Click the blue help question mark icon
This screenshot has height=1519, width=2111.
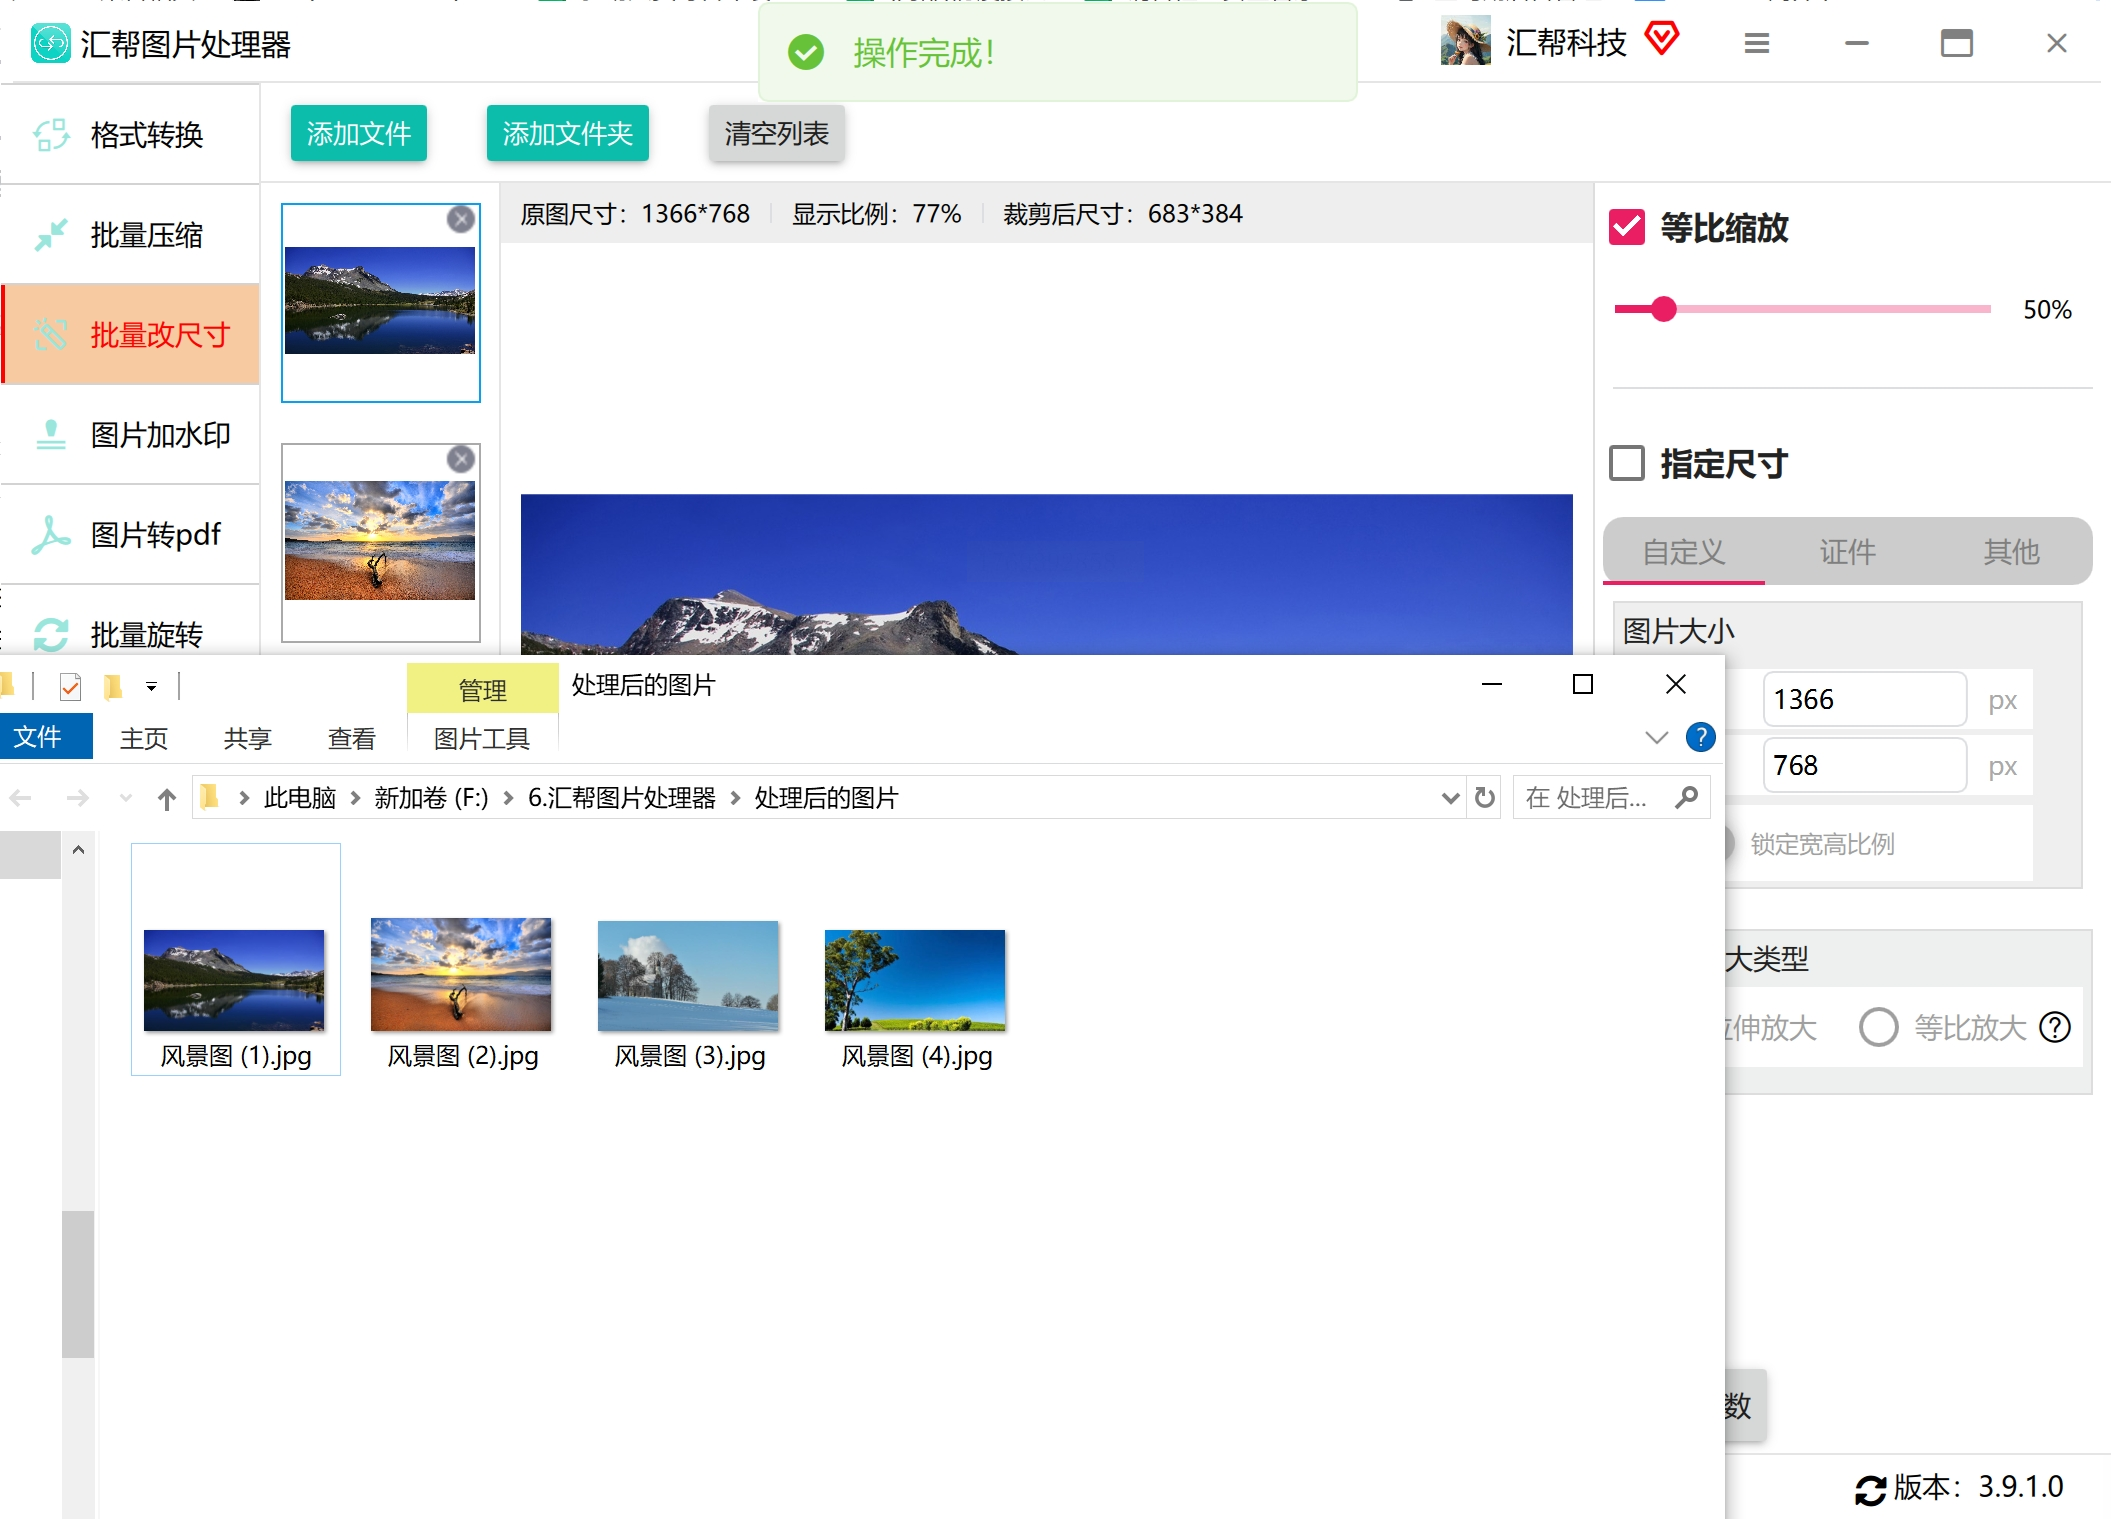click(x=1700, y=737)
